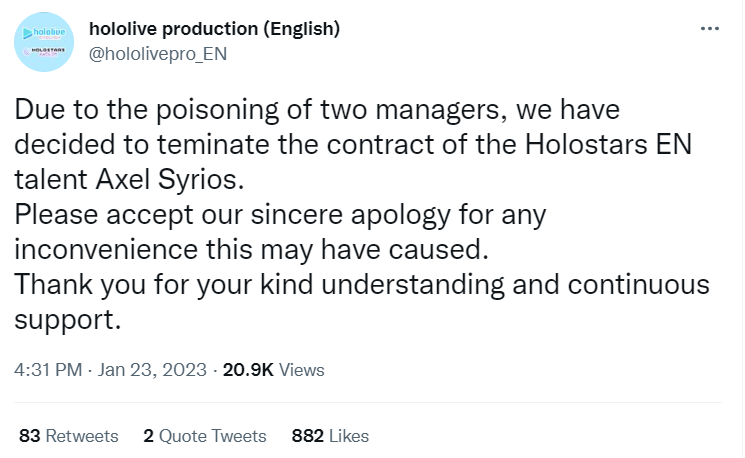Screen dimensions: 745x458
Task: Click the 4:31 PM time text
Action: click(49, 370)
